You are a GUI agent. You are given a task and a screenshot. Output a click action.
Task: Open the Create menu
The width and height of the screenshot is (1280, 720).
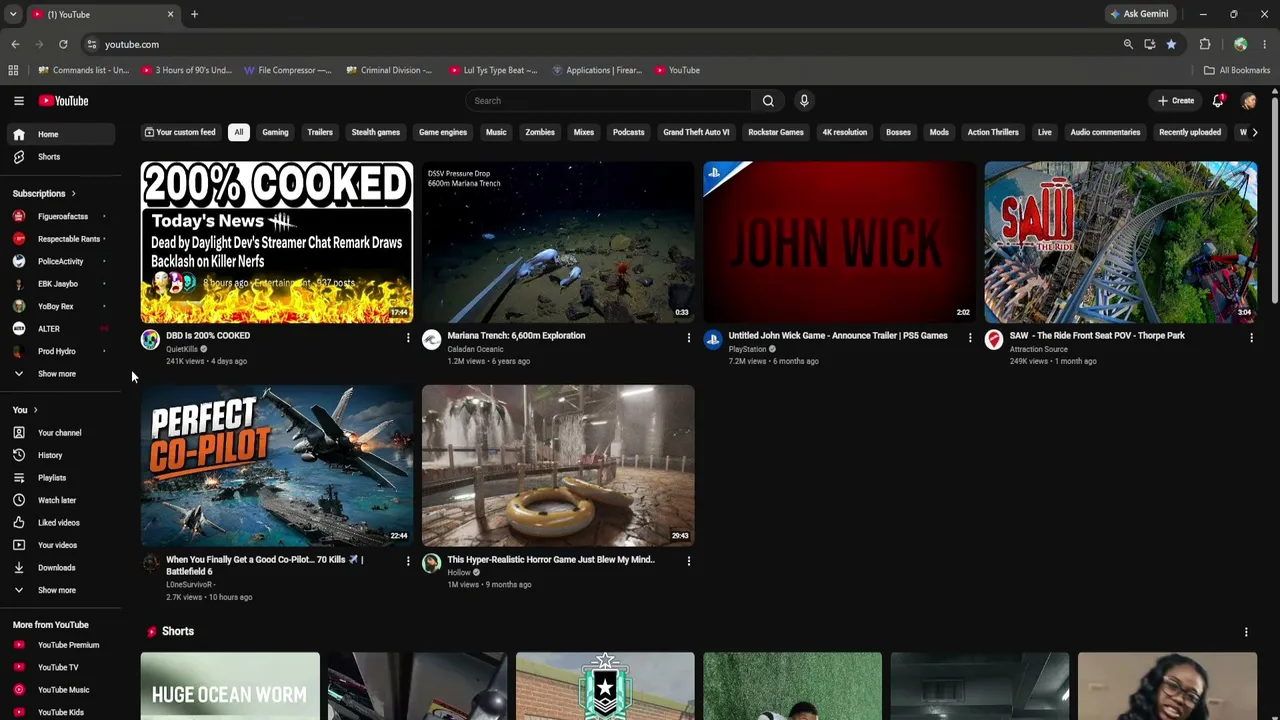pos(1176,101)
